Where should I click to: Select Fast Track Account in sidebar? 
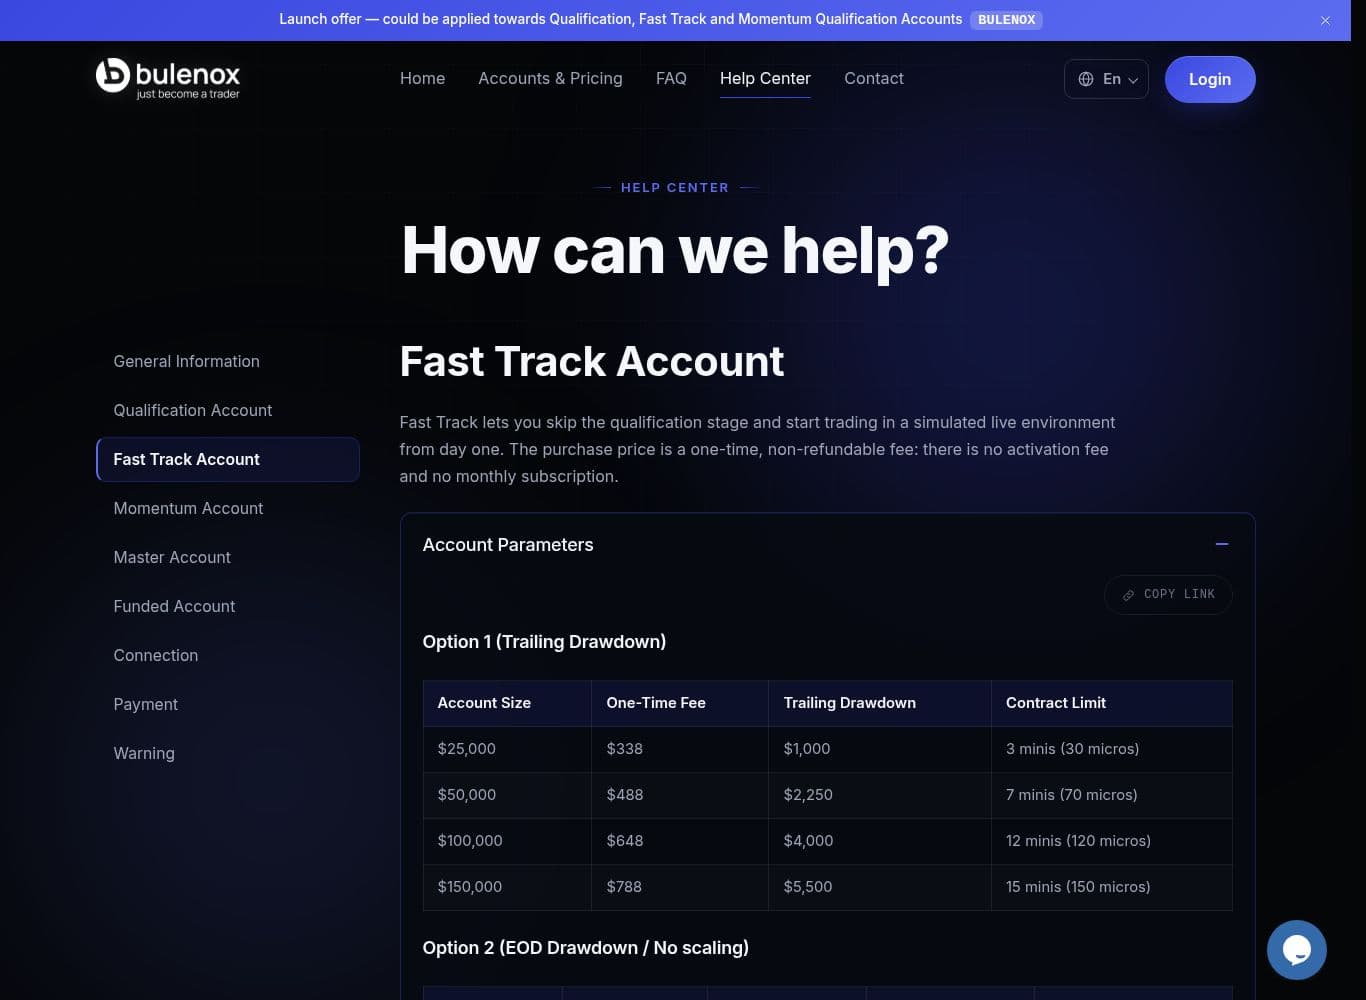[228, 459]
